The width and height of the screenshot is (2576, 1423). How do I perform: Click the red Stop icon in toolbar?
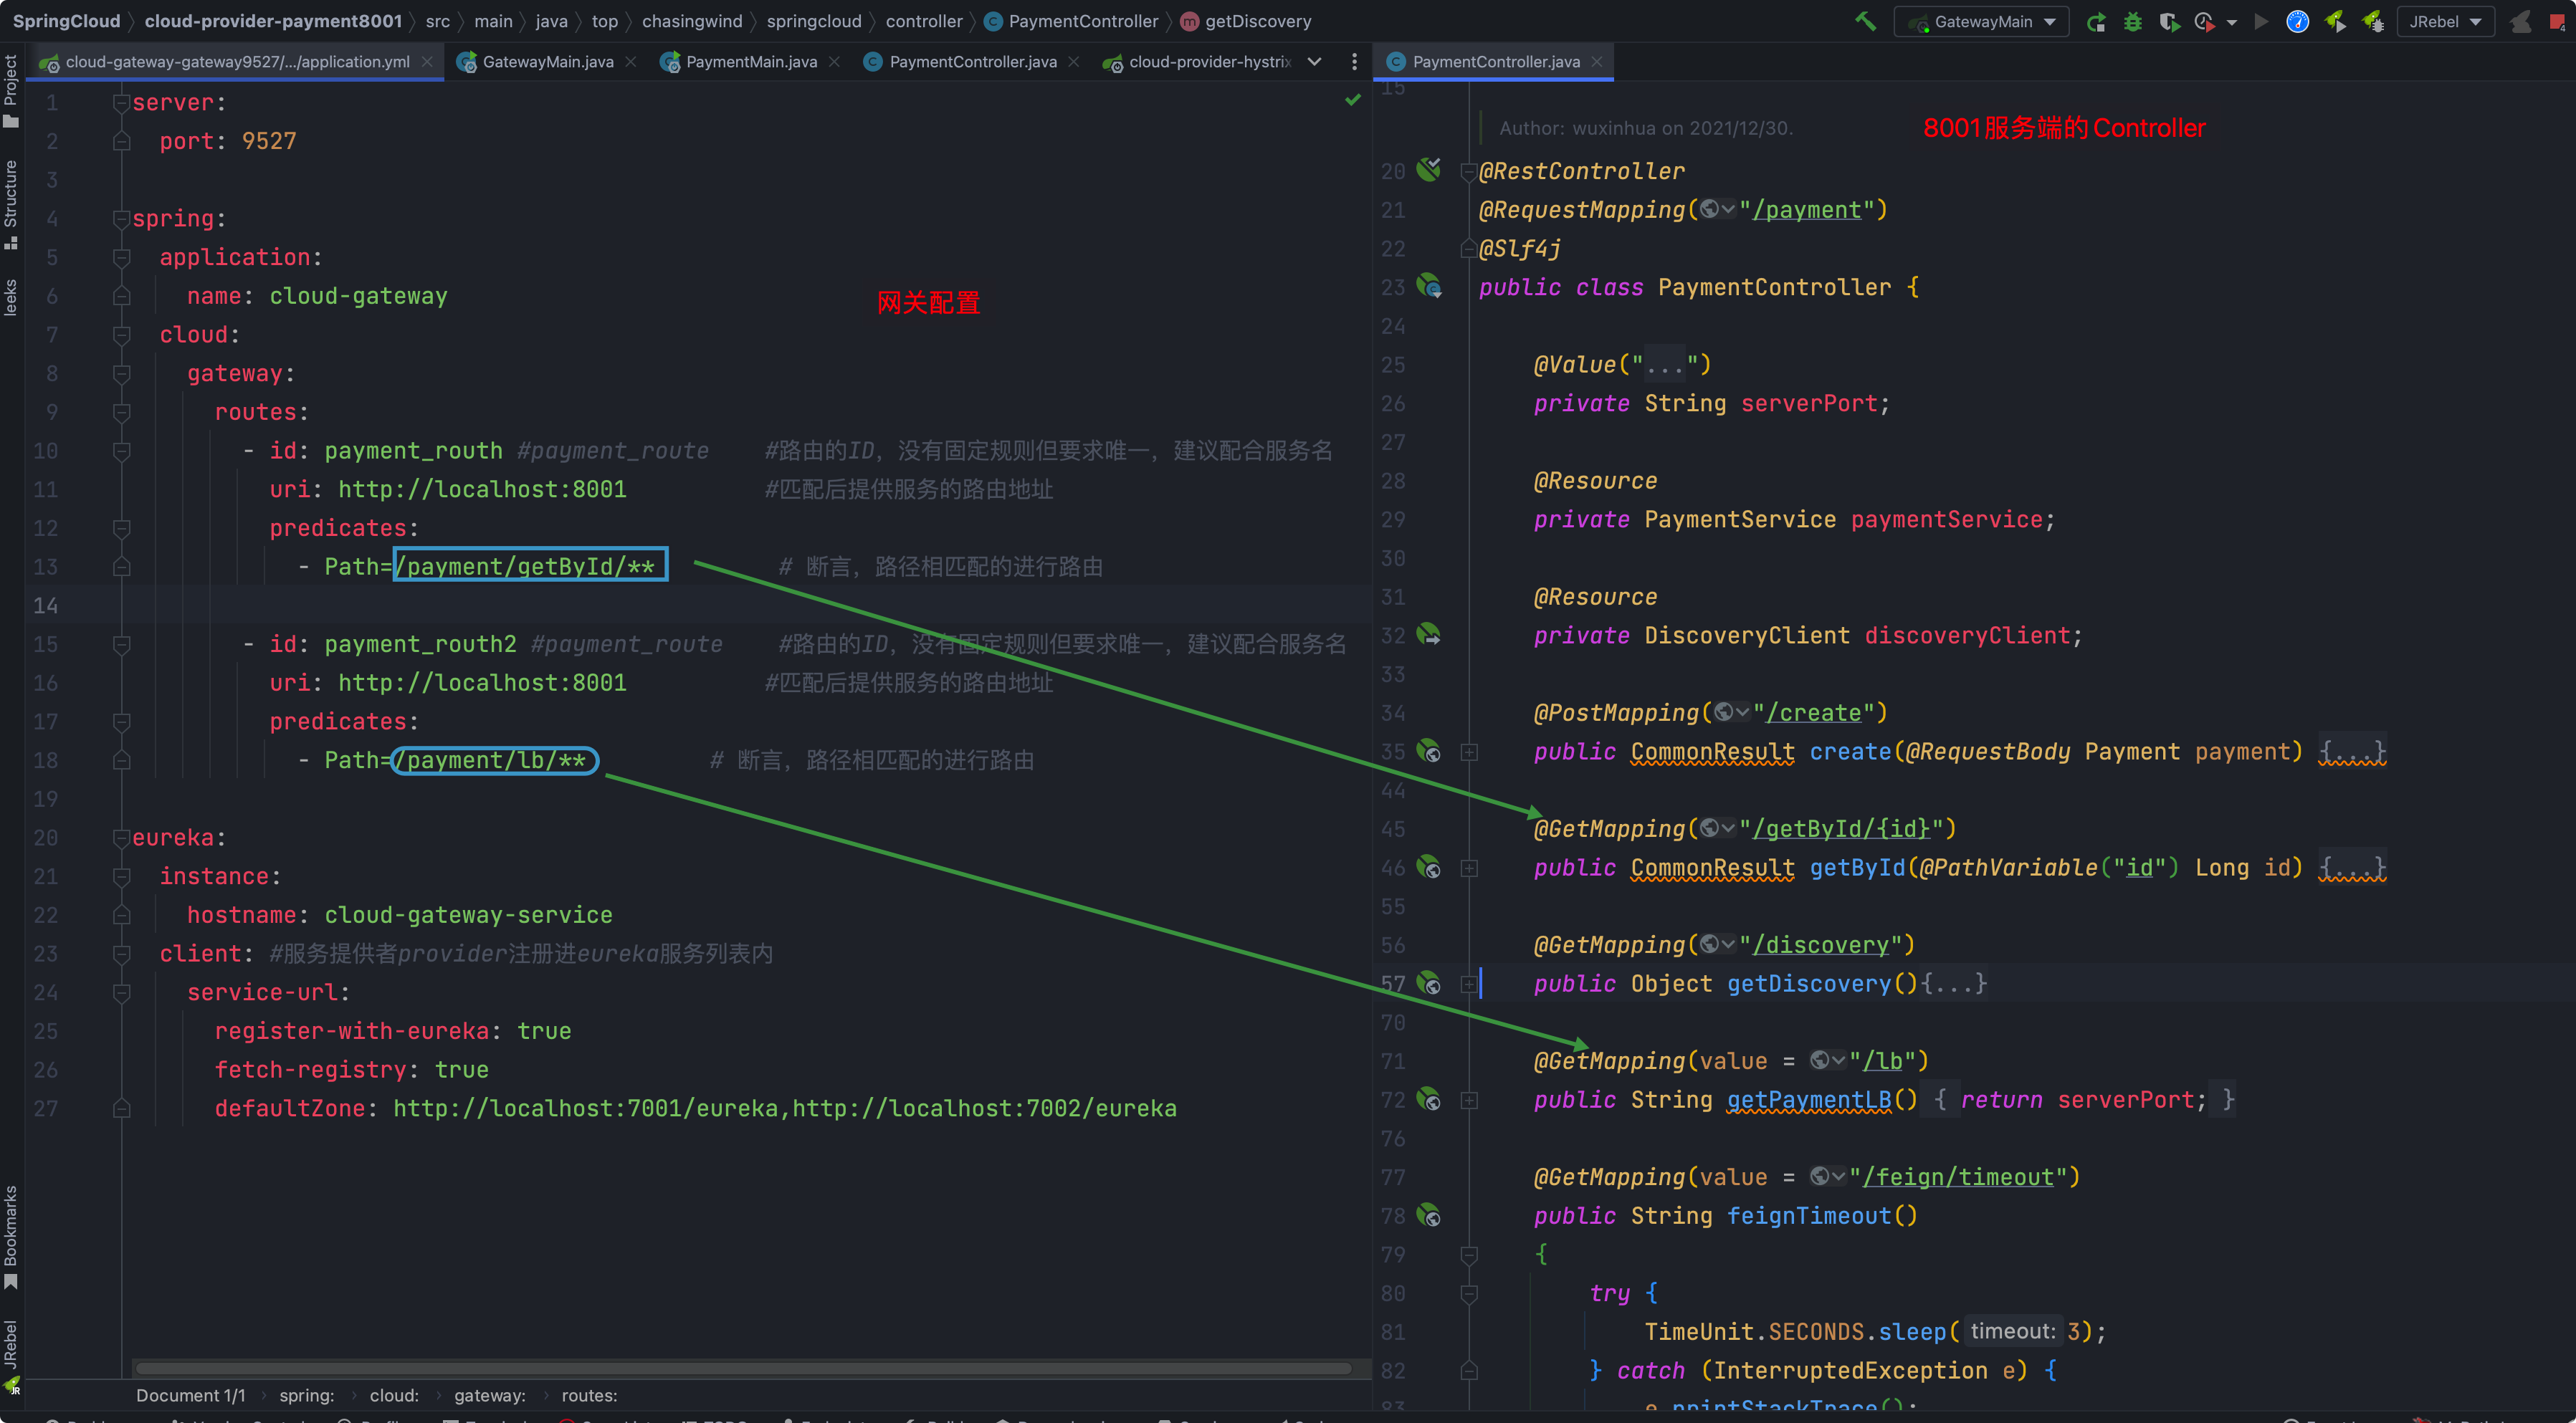pyautogui.click(x=2557, y=21)
